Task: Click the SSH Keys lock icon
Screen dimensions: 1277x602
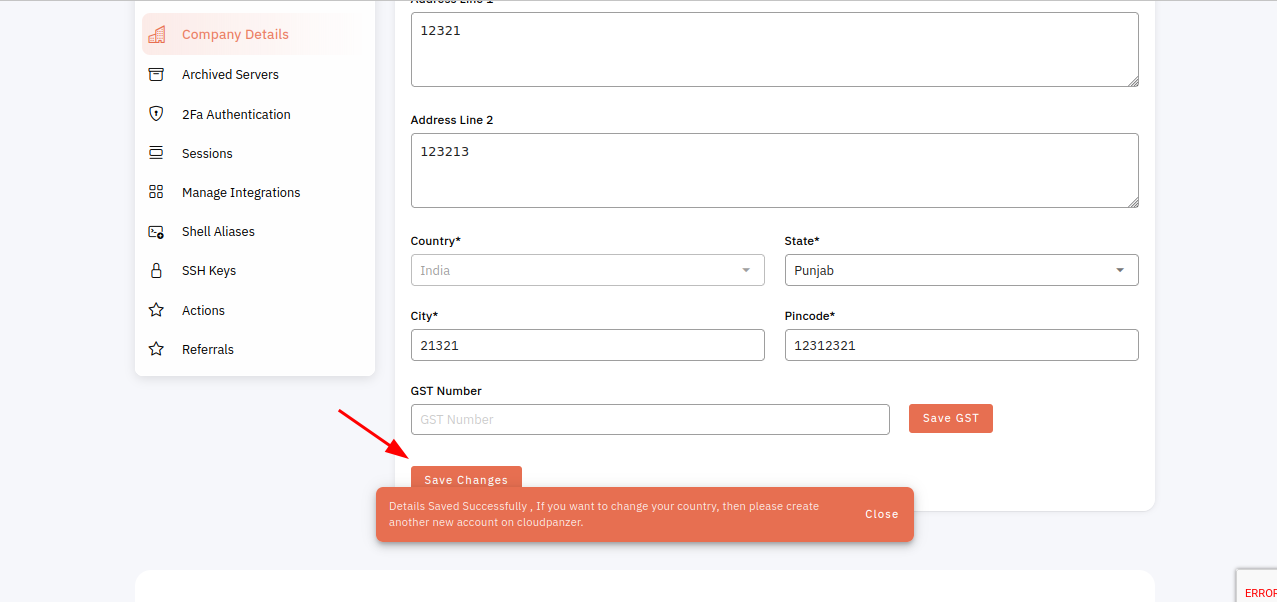Action: (x=156, y=270)
